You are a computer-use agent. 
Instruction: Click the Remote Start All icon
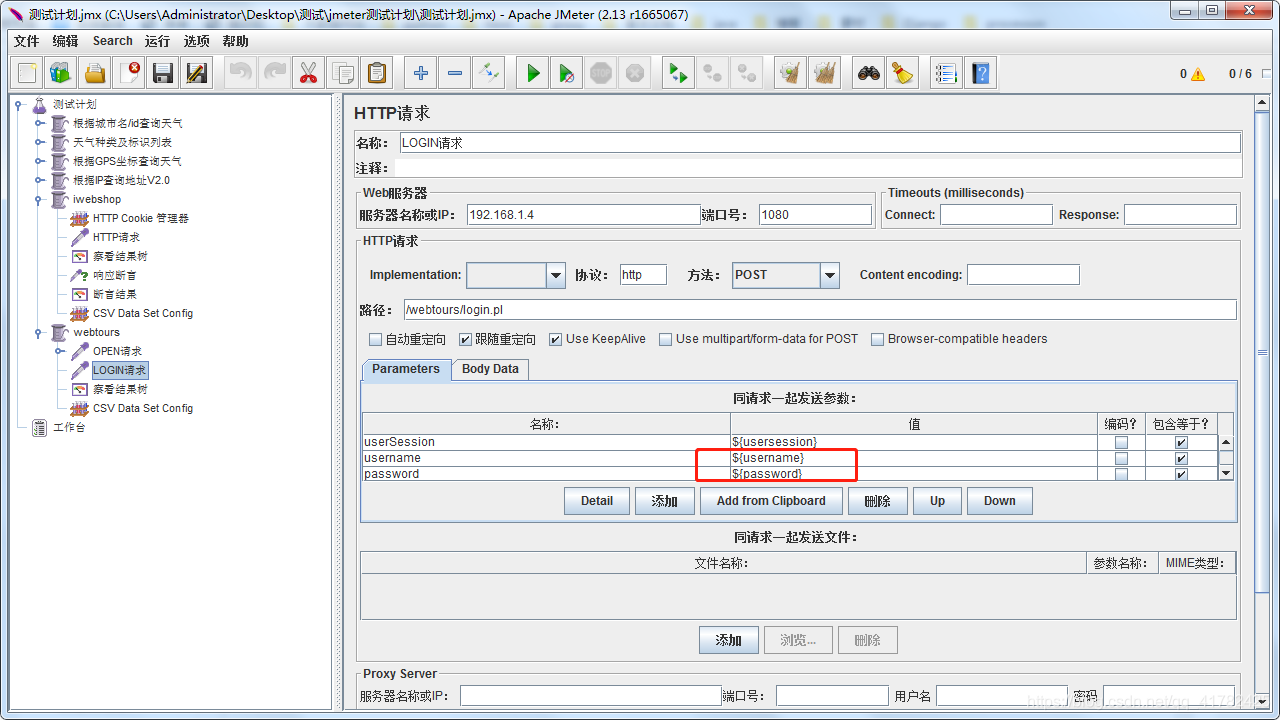[679, 73]
